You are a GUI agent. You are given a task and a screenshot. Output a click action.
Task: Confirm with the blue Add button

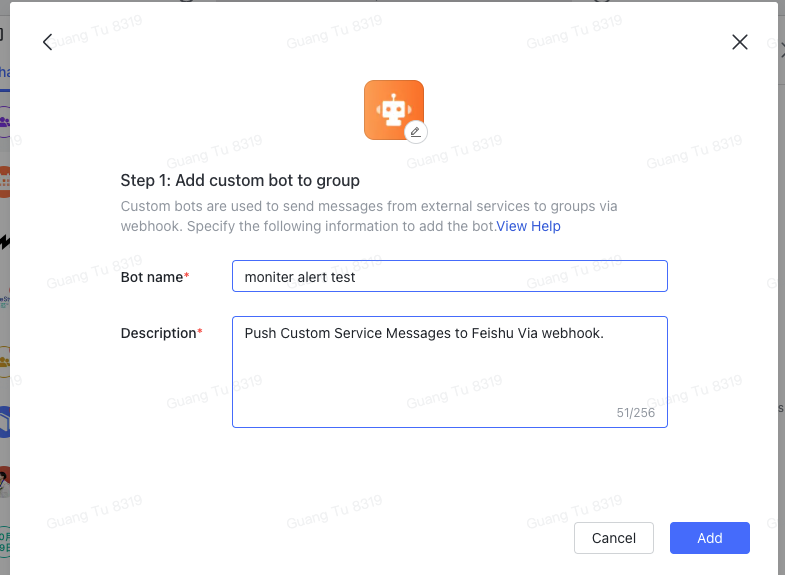click(x=709, y=538)
